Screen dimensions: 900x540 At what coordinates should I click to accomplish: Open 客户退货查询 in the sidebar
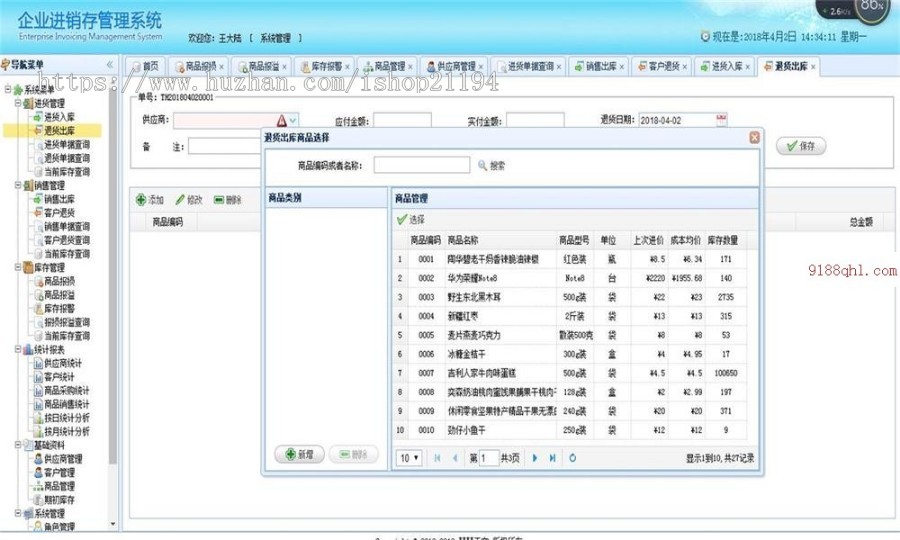(x=67, y=240)
